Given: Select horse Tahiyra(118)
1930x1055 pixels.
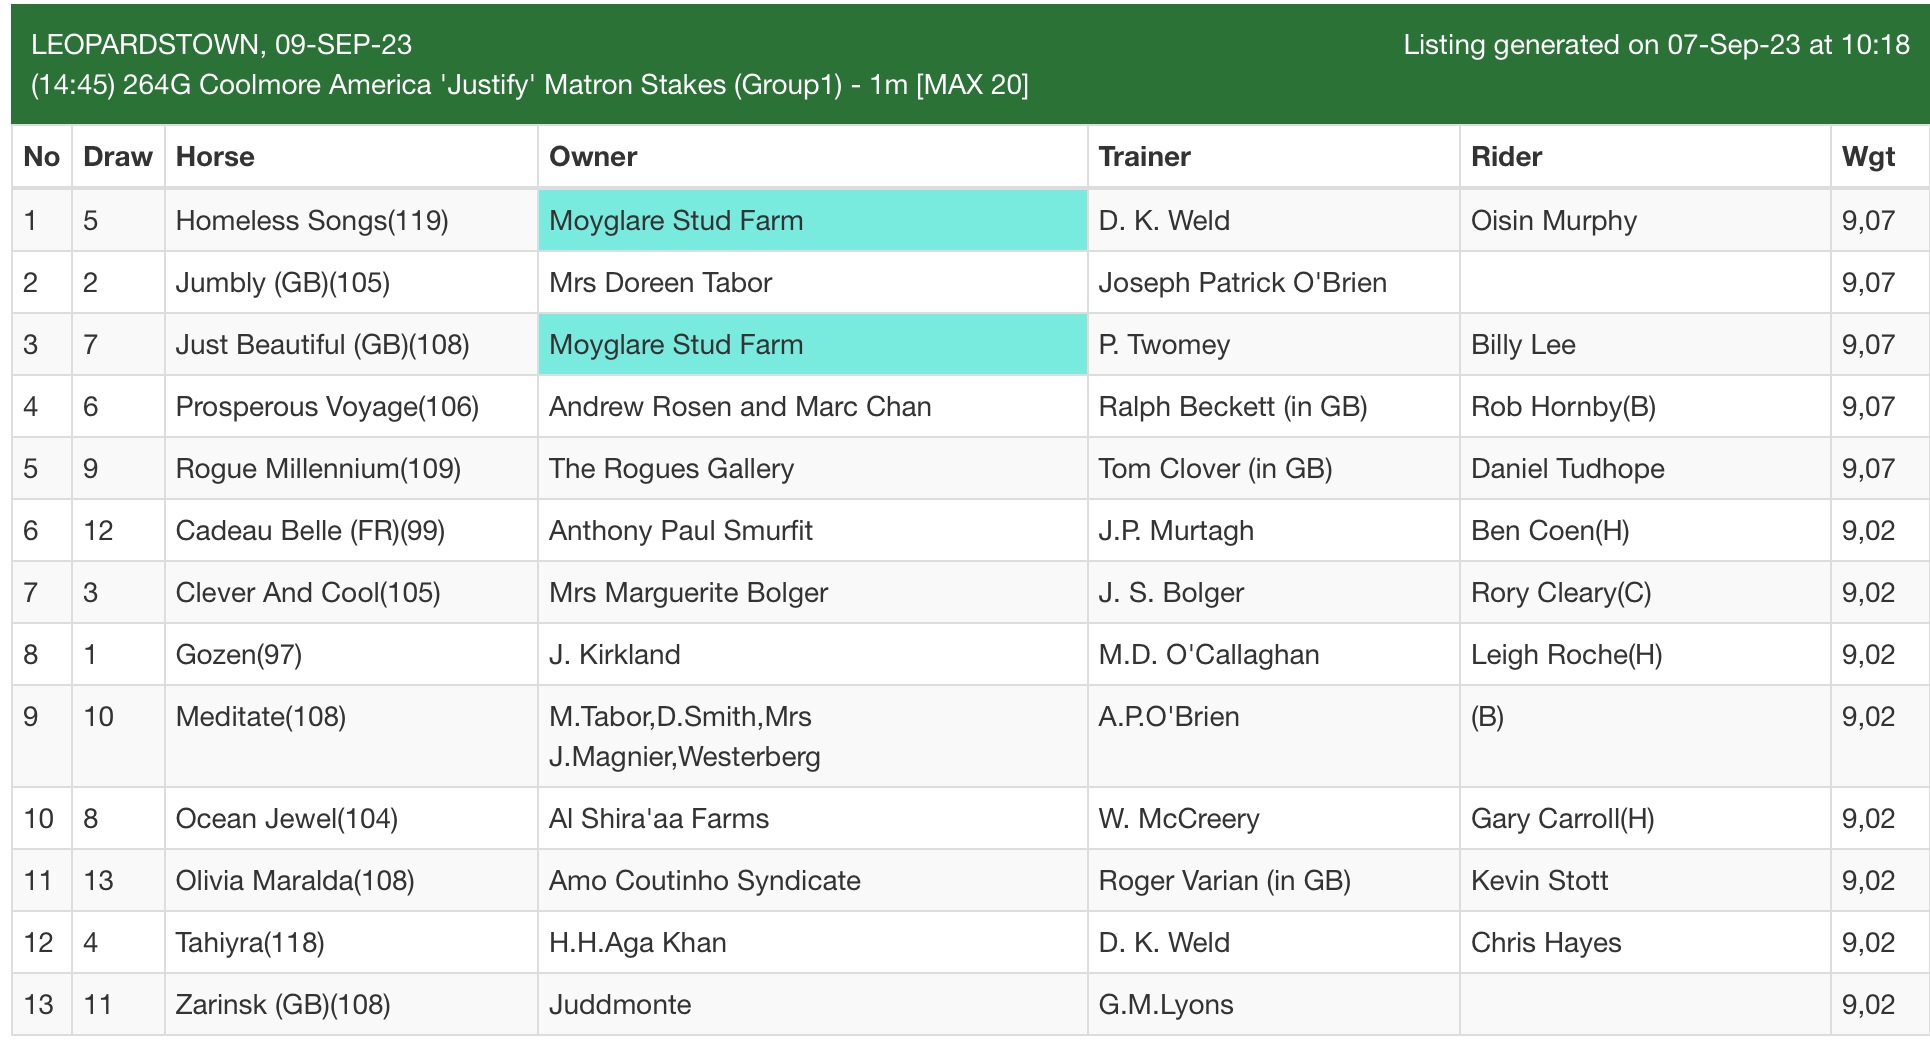Looking at the screenshot, I should click(249, 943).
